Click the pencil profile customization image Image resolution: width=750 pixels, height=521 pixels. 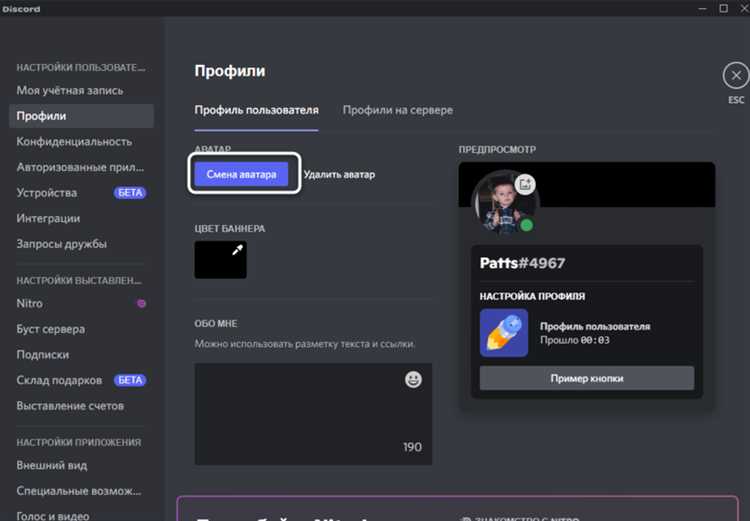pyautogui.click(x=504, y=333)
